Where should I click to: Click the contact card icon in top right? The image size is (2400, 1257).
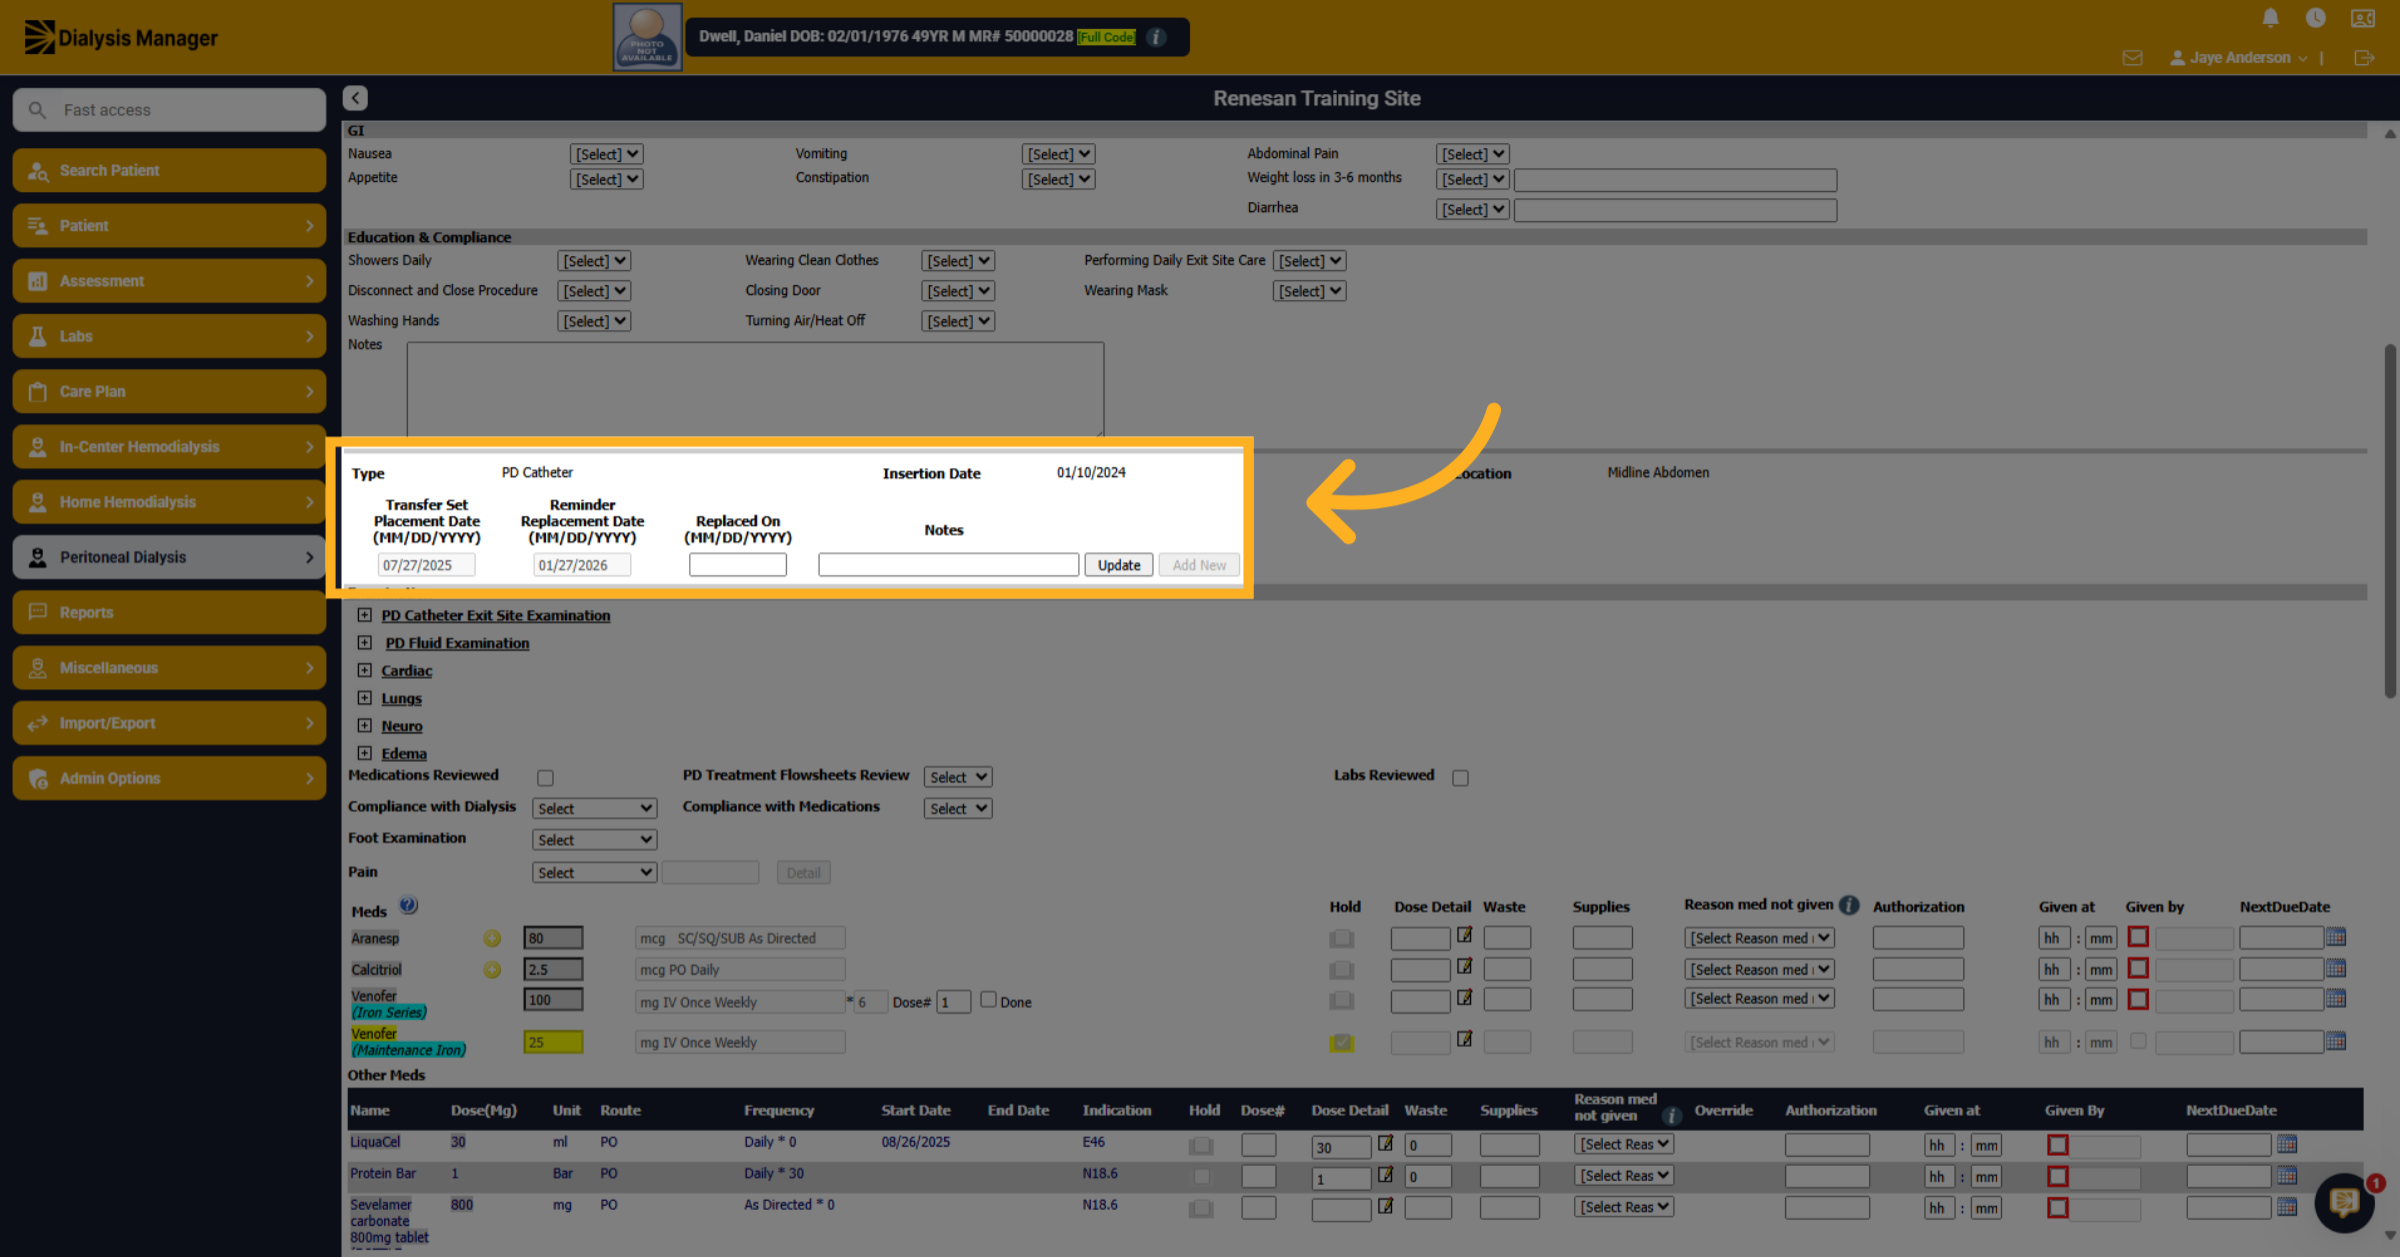(x=2362, y=18)
